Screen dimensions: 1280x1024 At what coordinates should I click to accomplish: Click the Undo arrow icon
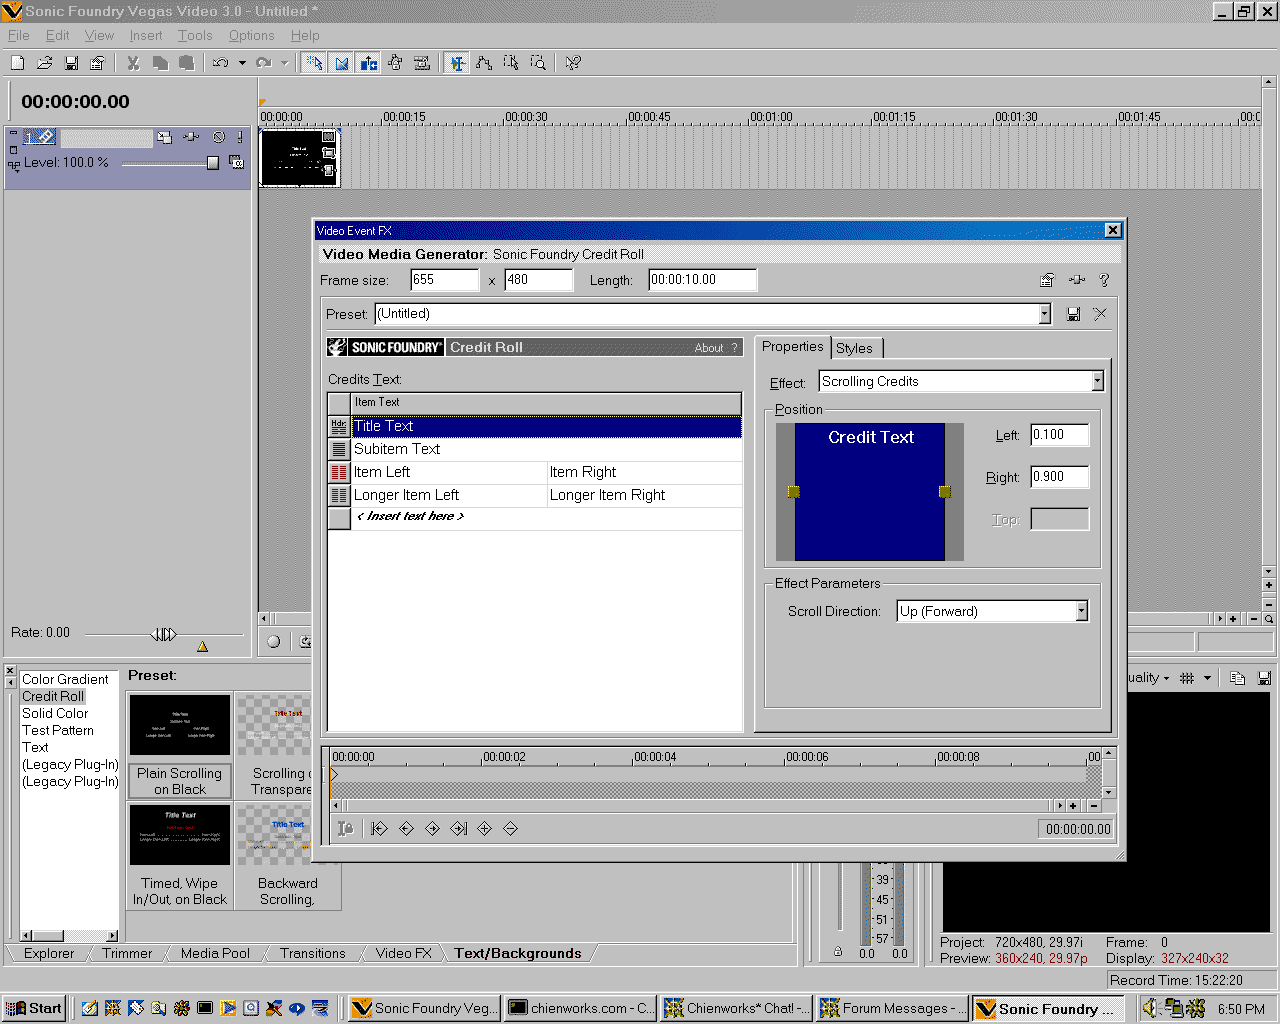click(220, 63)
